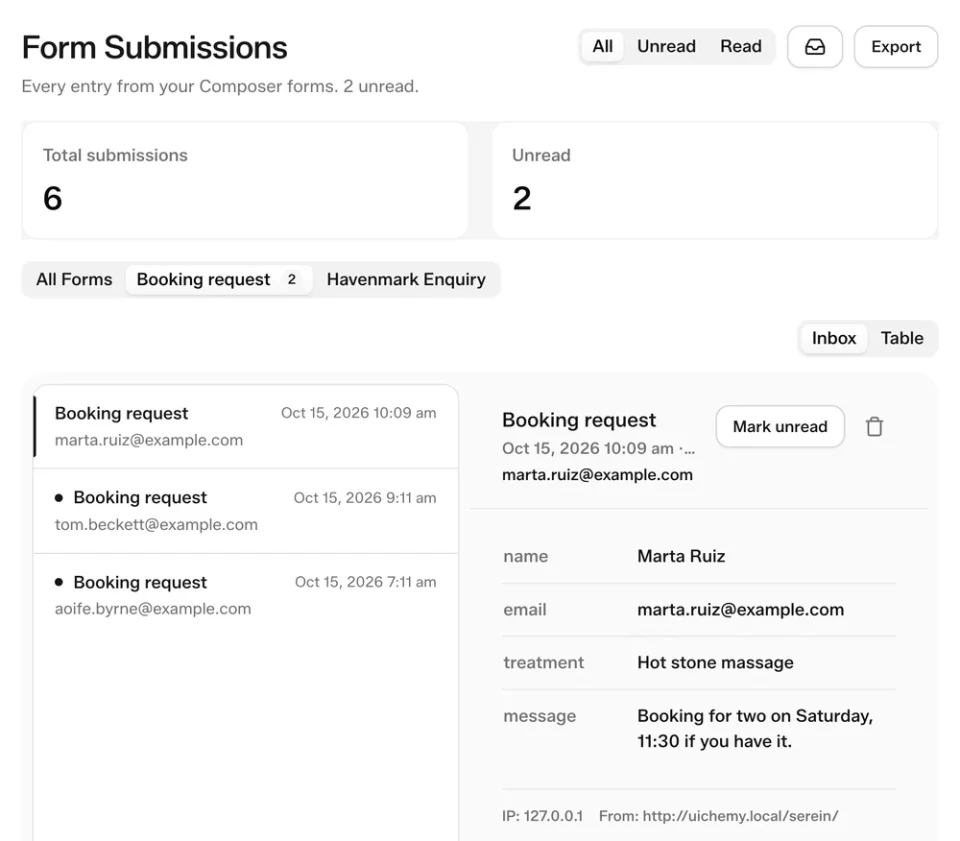Click the unread dot beside tom.beckett's request
Viewport: 960px width, 841px height.
59,498
